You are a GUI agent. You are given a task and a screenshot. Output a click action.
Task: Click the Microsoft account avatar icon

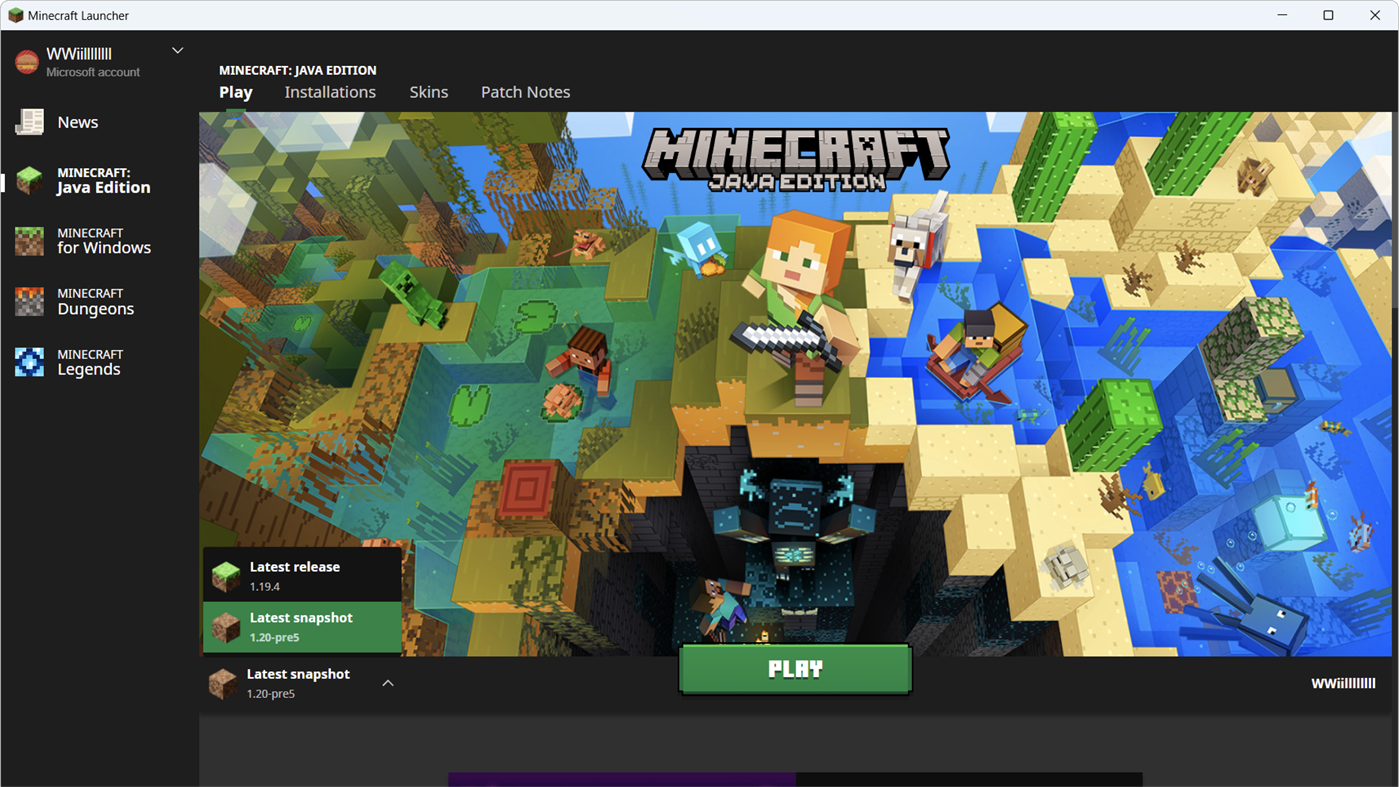click(25, 60)
